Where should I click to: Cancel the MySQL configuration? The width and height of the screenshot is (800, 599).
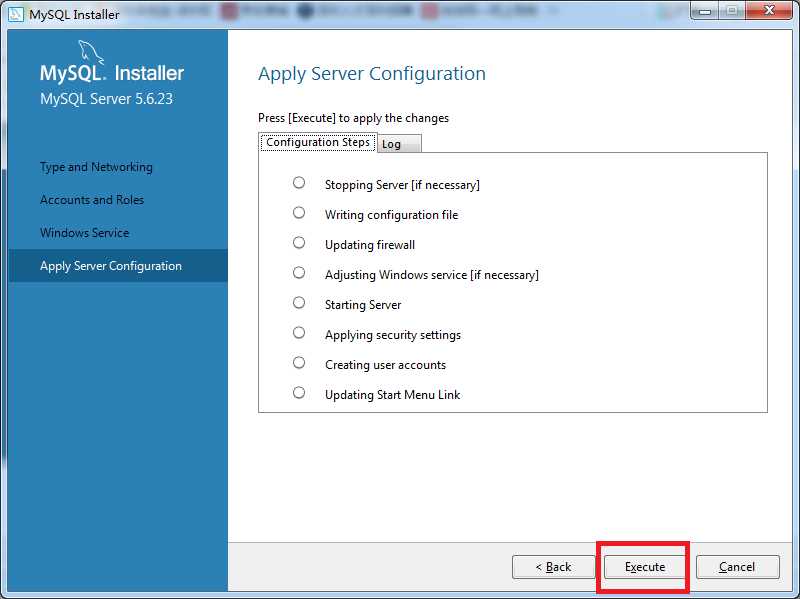[738, 567]
